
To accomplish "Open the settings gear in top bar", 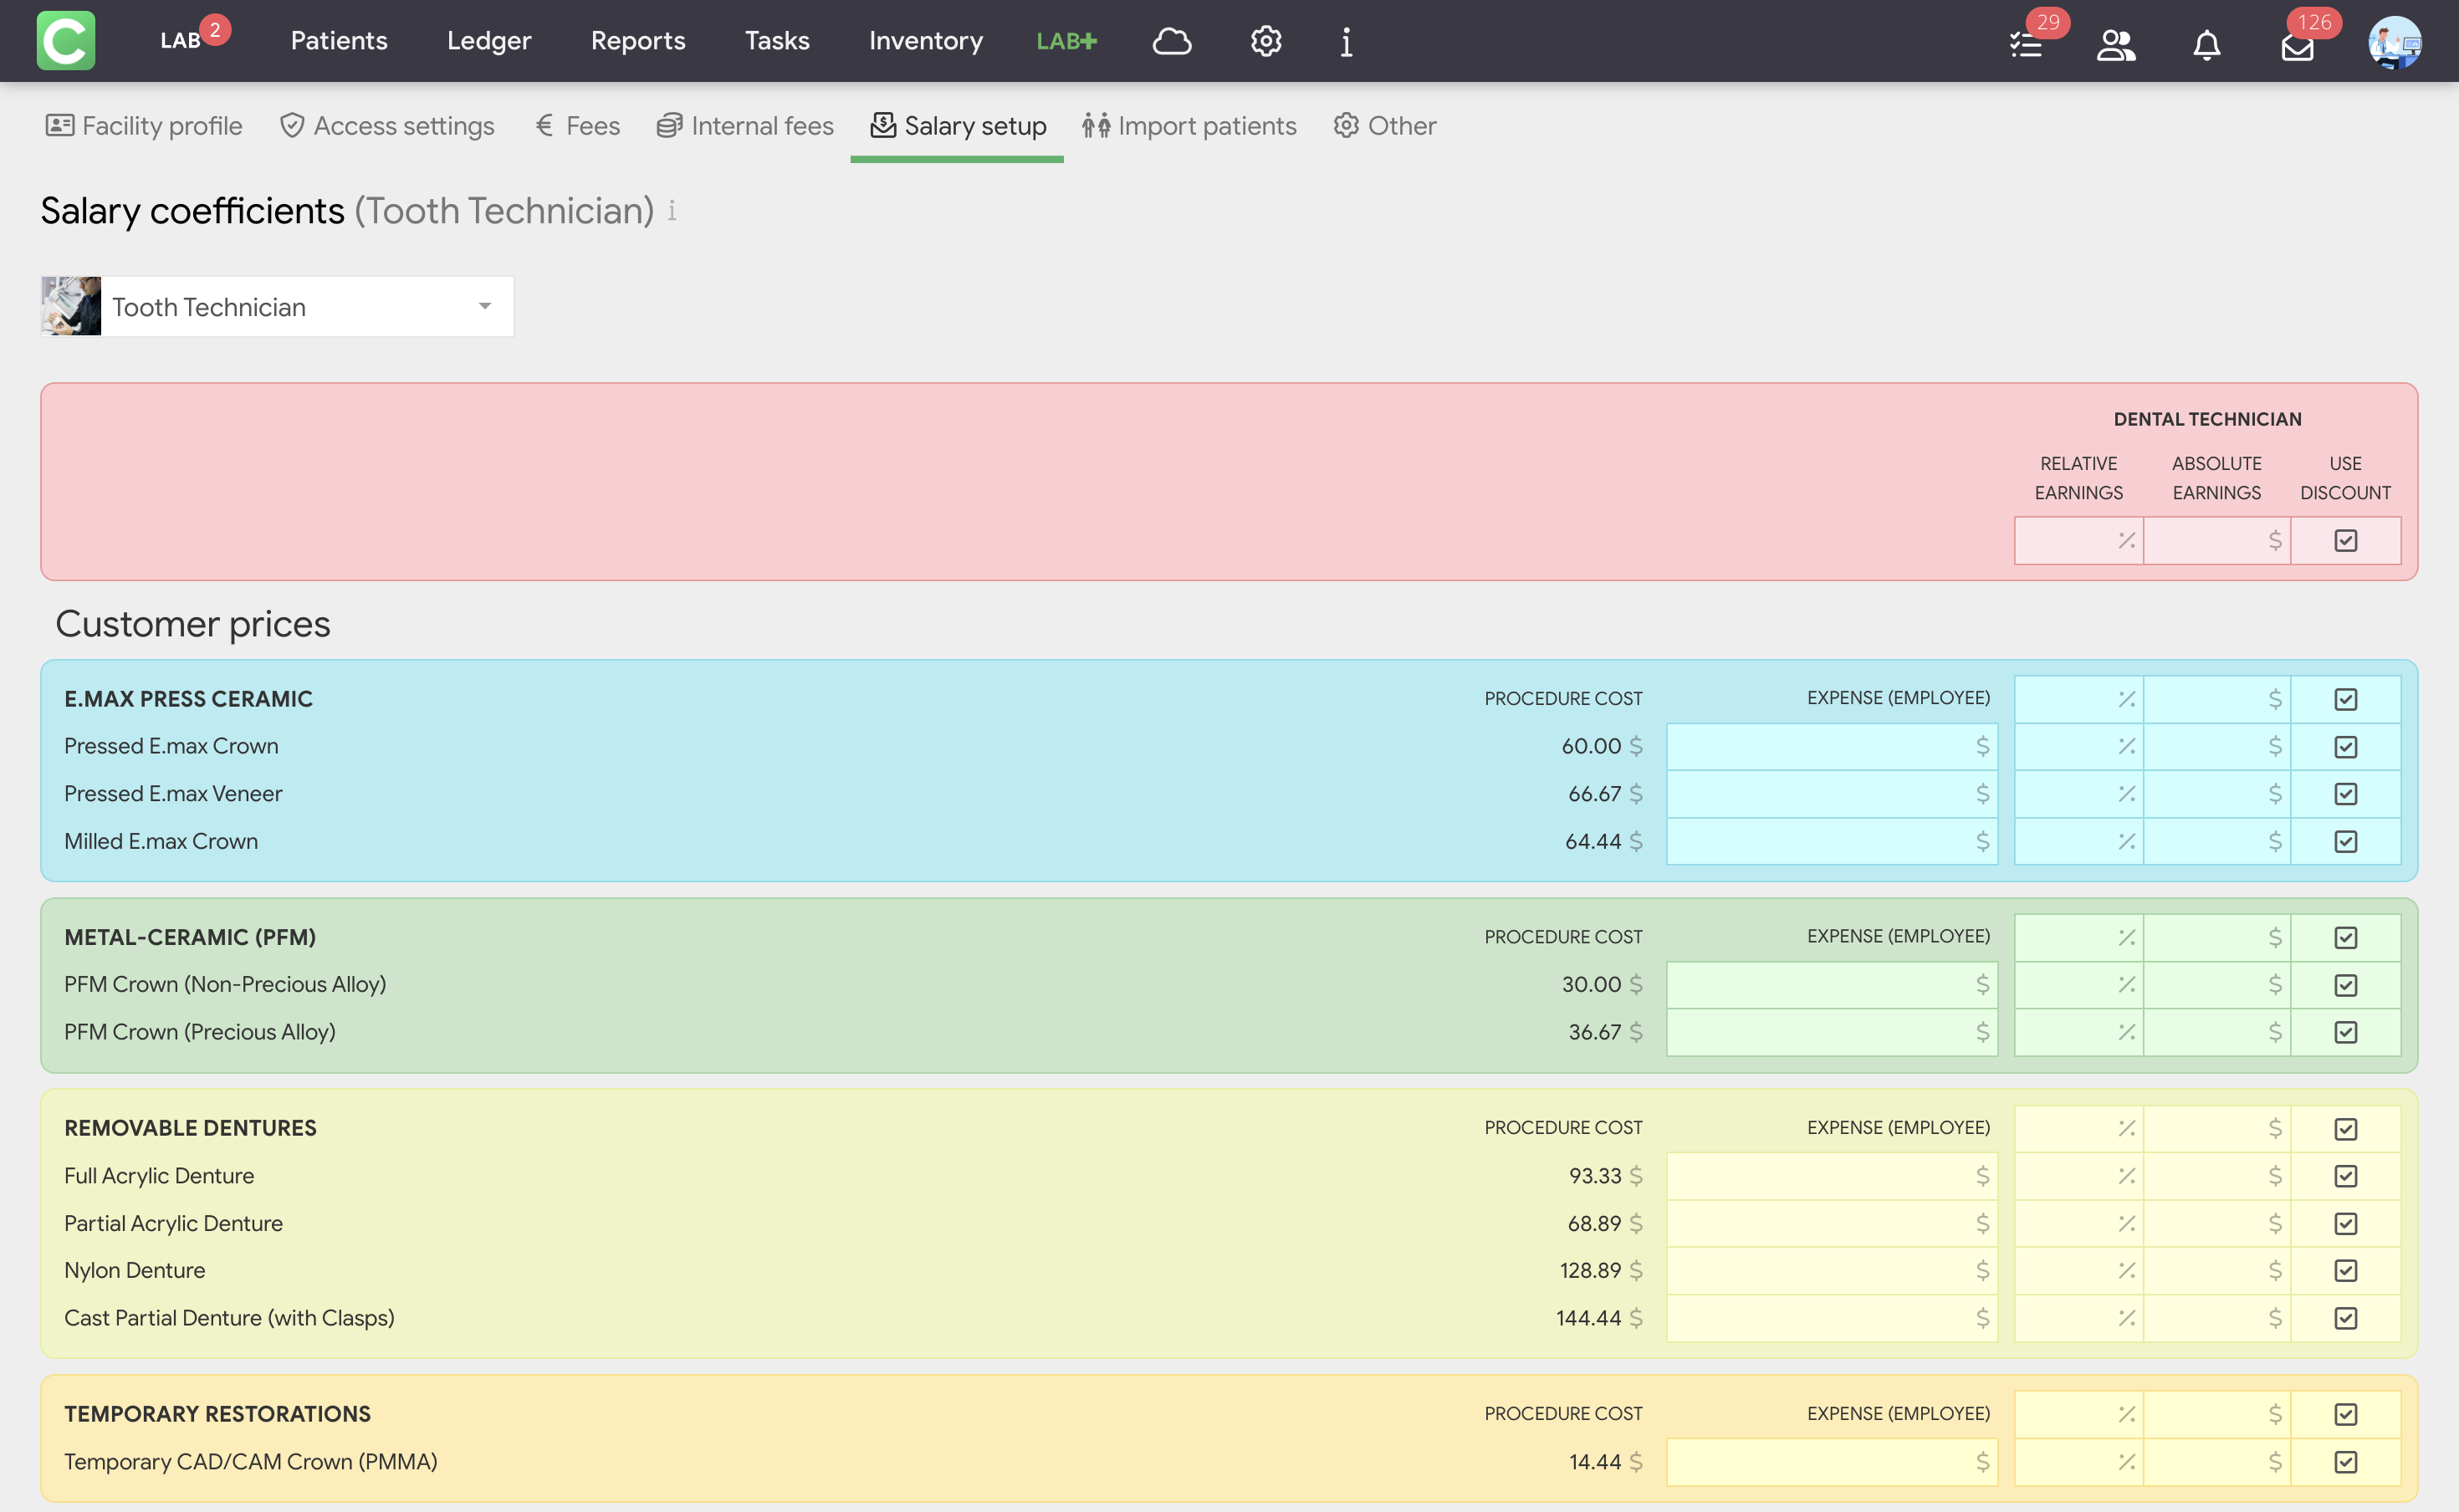I will pyautogui.click(x=1266, y=41).
